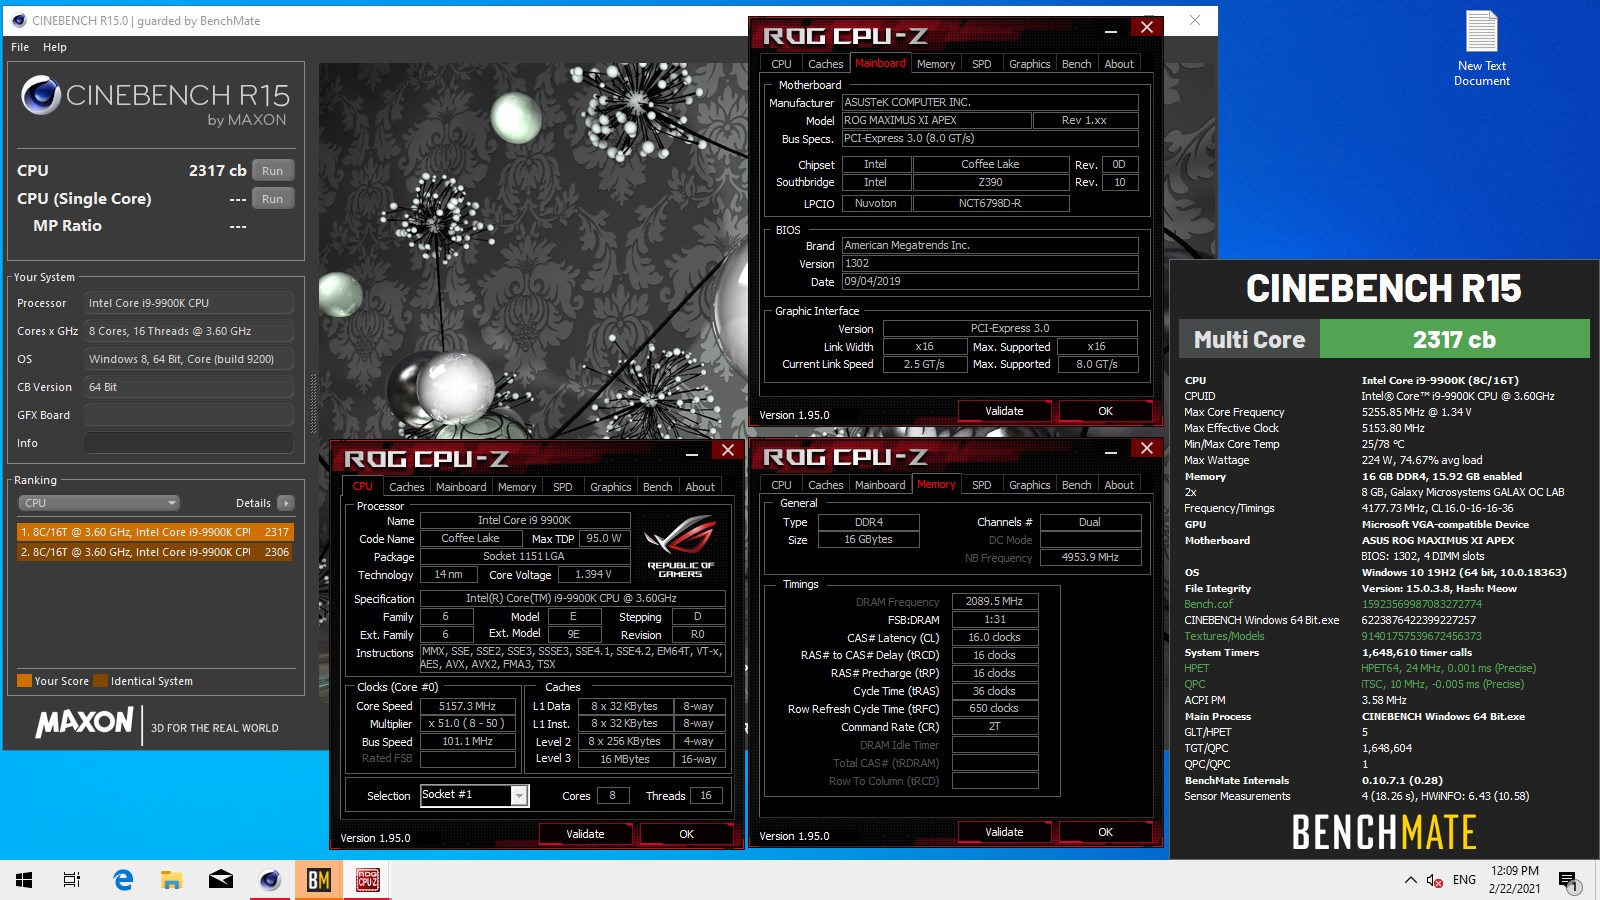Click the DRAM Frequency 2089.5 MHz value
The image size is (1600, 900).
994,601
